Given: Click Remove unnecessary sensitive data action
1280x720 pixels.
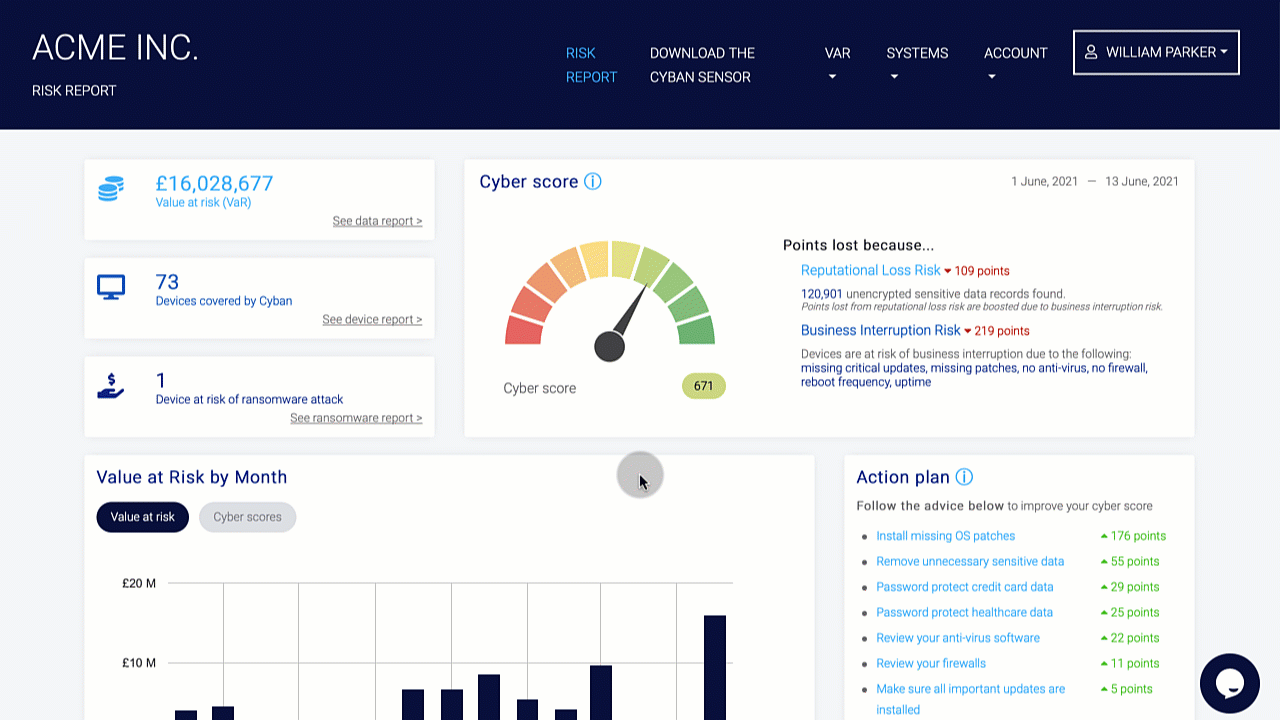Looking at the screenshot, I should (x=970, y=561).
